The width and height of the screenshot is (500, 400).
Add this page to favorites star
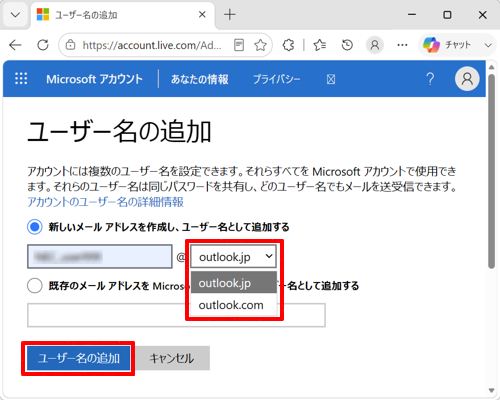260,45
